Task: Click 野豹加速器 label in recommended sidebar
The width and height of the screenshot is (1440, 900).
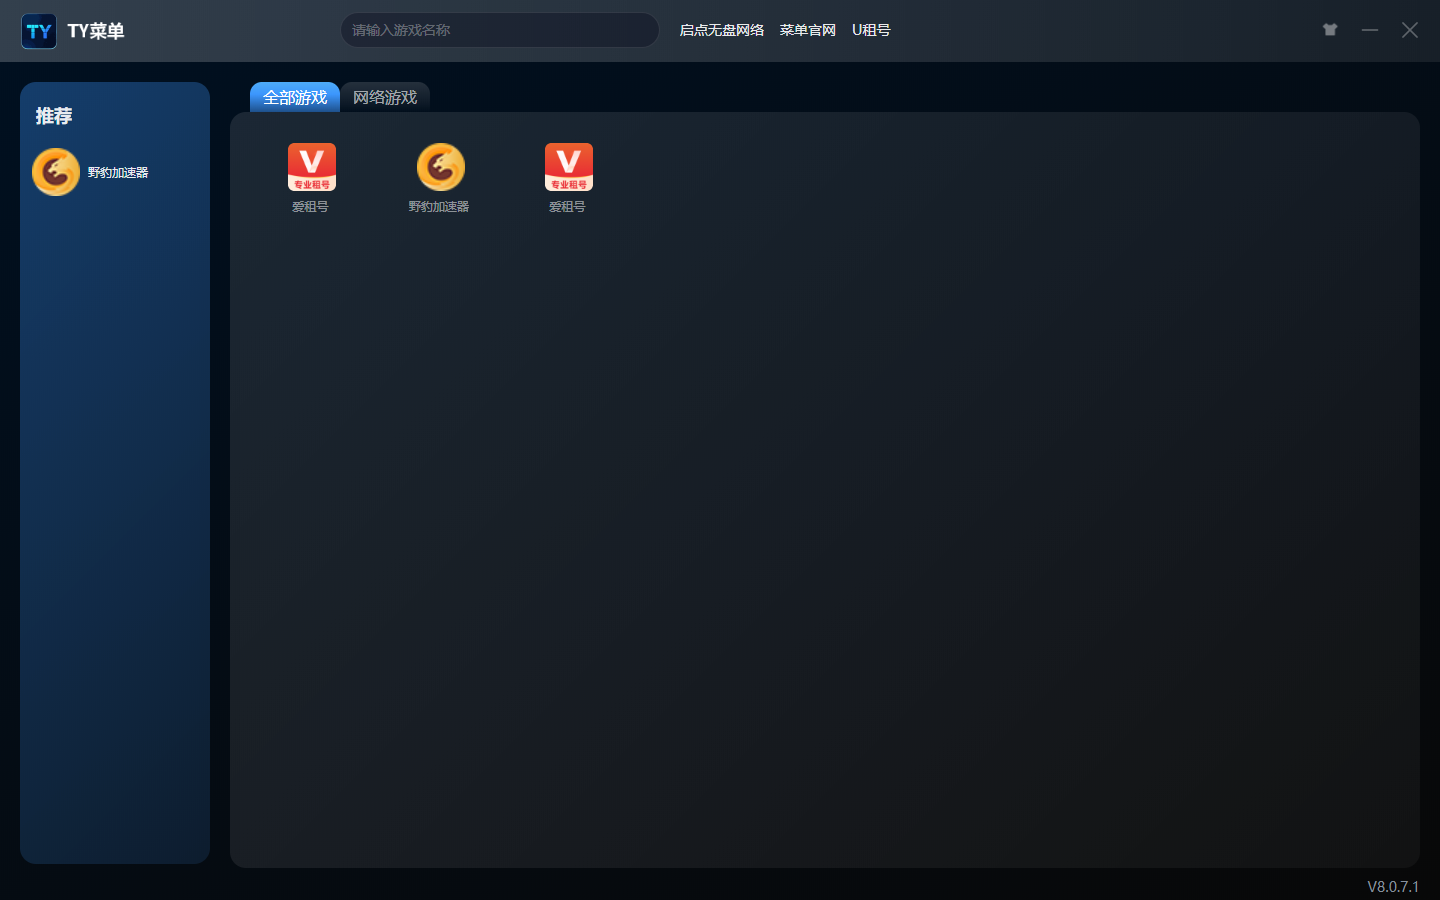Action: pos(118,172)
